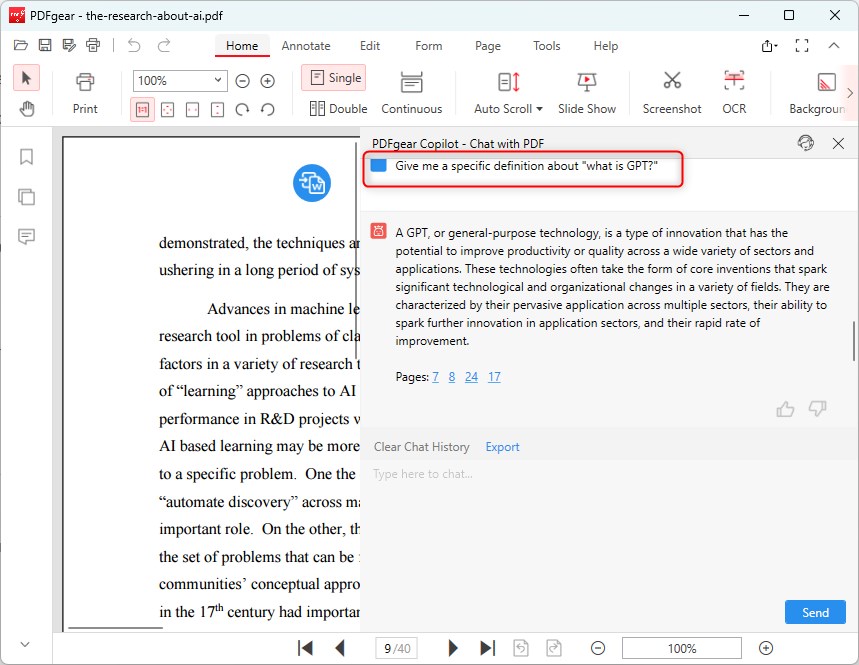The height and width of the screenshot is (665, 859).
Task: Switch to Double page view
Action: click(x=333, y=108)
